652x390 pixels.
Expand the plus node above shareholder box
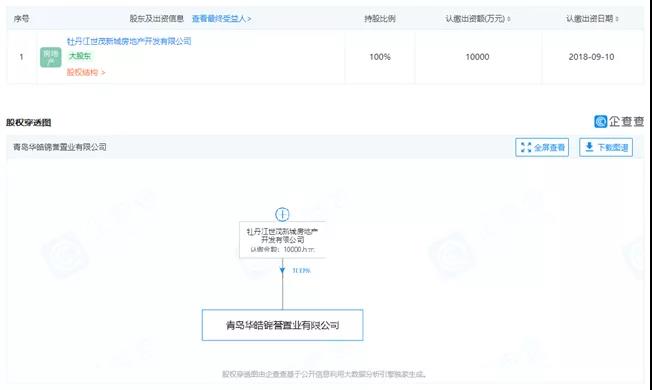[282, 215]
